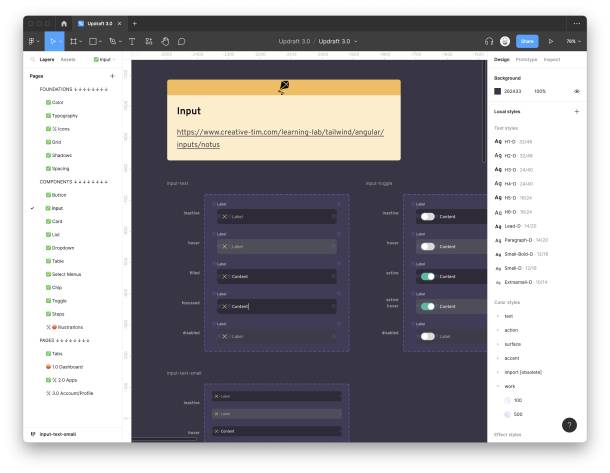Switch to the Prototype tab
The width and height of the screenshot is (610, 473).
pyautogui.click(x=526, y=60)
